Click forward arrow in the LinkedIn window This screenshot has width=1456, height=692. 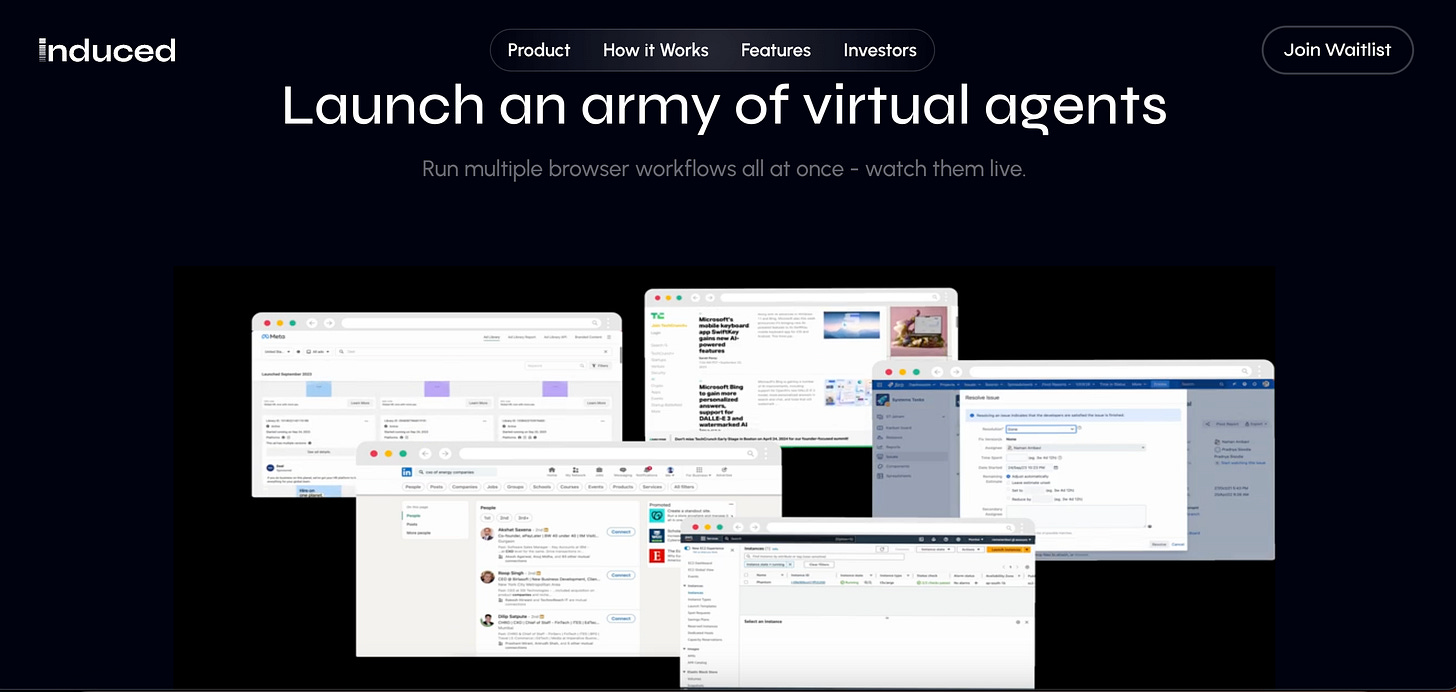[x=445, y=453]
